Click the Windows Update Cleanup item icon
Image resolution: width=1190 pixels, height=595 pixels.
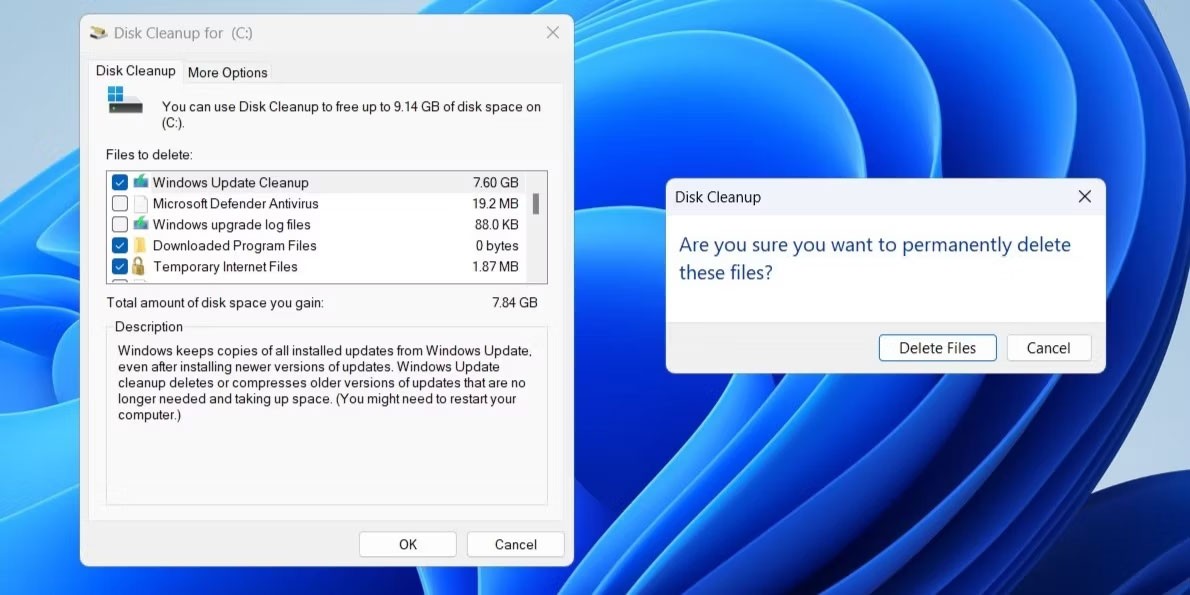click(x=140, y=182)
